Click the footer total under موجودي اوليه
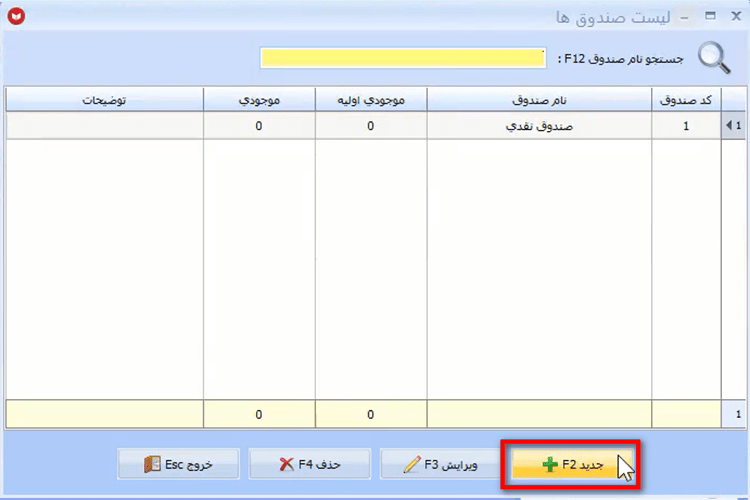 (x=371, y=414)
